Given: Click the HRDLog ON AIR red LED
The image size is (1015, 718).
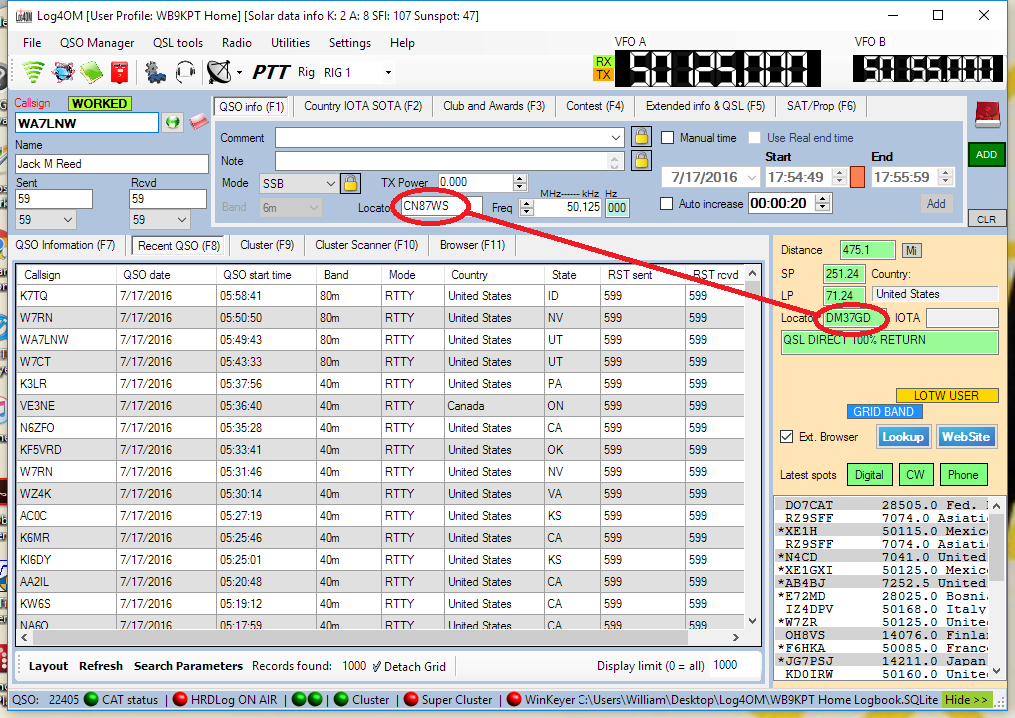Looking at the screenshot, I should pyautogui.click(x=181, y=699).
